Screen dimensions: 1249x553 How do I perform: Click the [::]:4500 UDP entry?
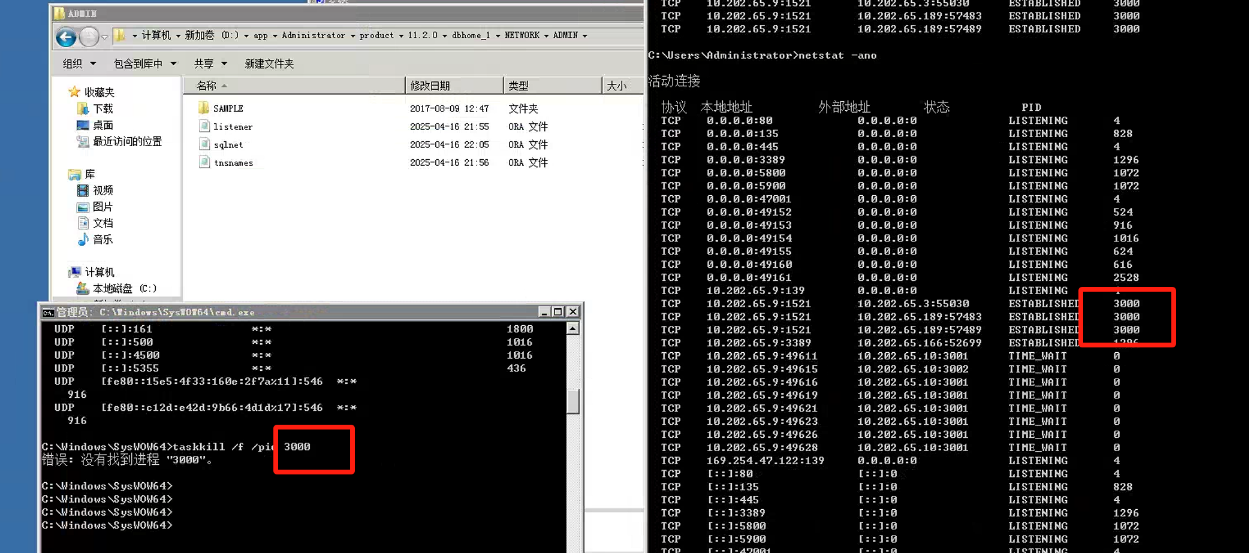click(130, 355)
